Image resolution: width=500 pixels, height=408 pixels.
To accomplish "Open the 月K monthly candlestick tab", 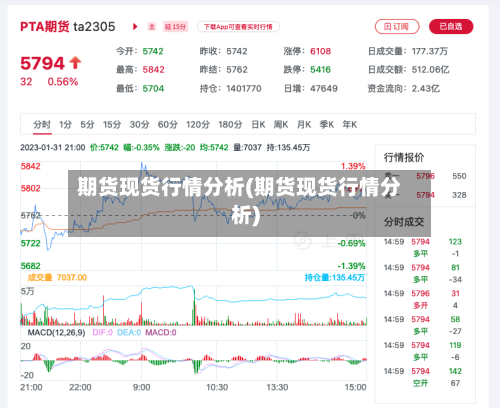I will [x=304, y=125].
